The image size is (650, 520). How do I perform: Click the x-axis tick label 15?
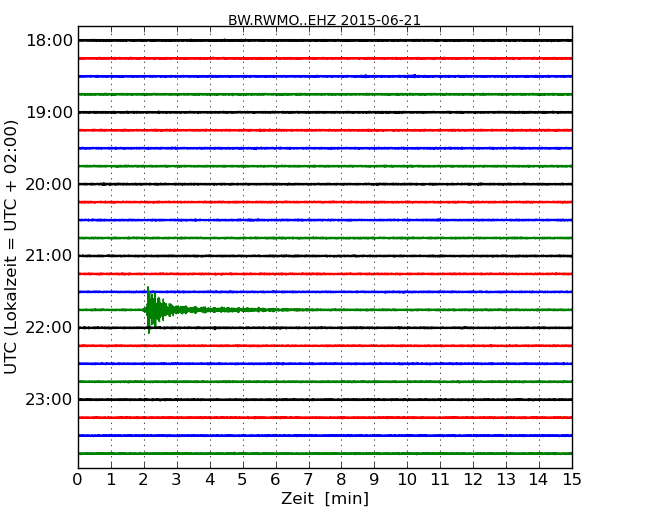tap(572, 479)
